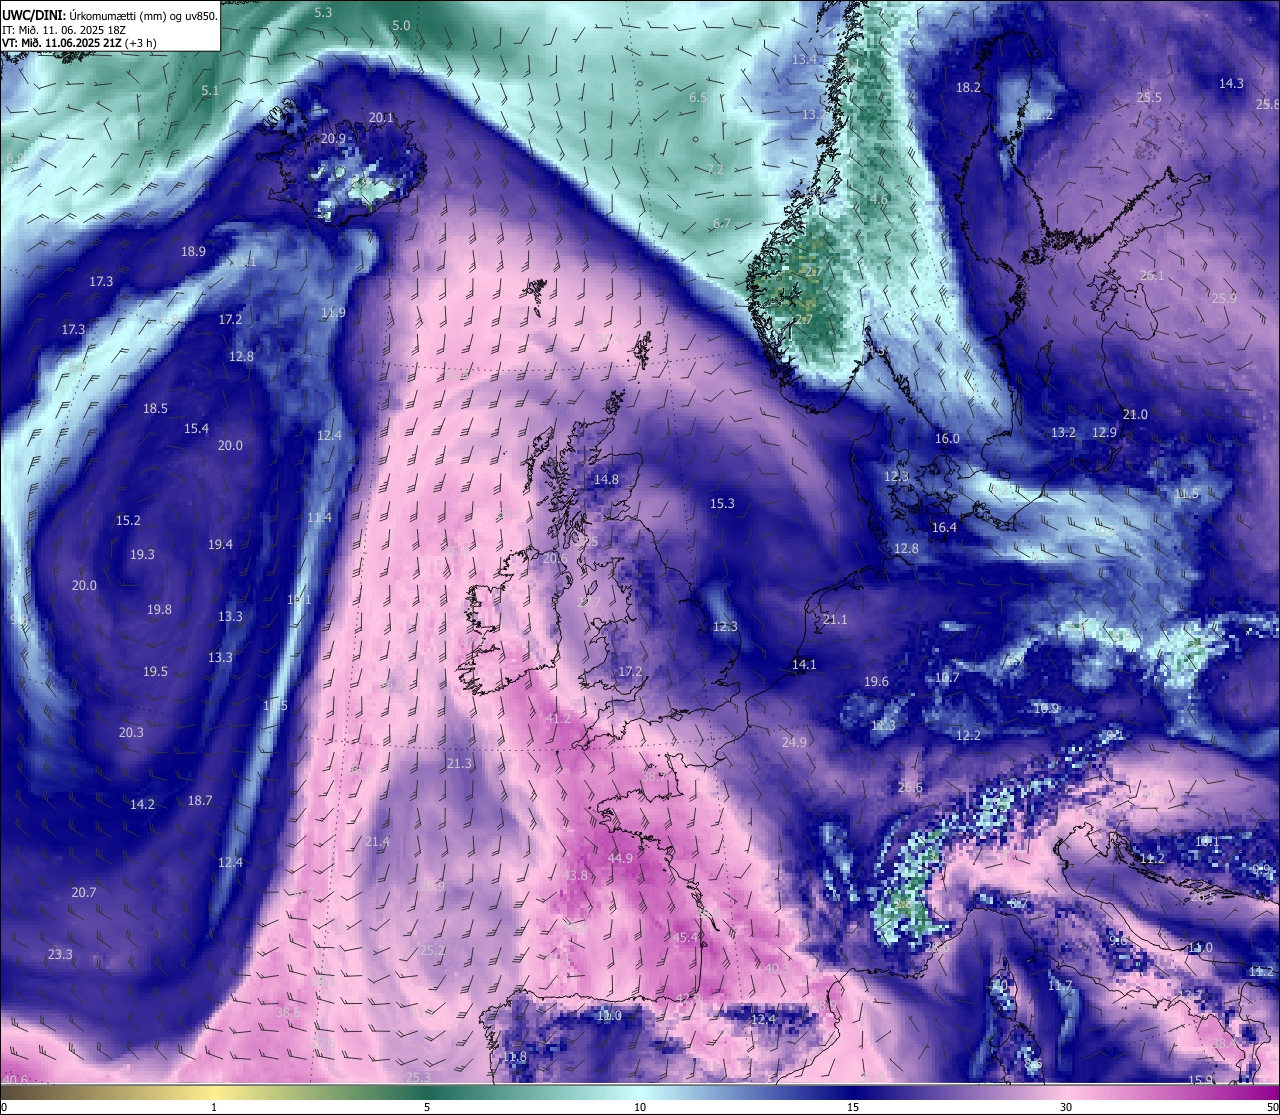The image size is (1280, 1115).
Task: Click the 20.3 value label
Action: pos(131,732)
